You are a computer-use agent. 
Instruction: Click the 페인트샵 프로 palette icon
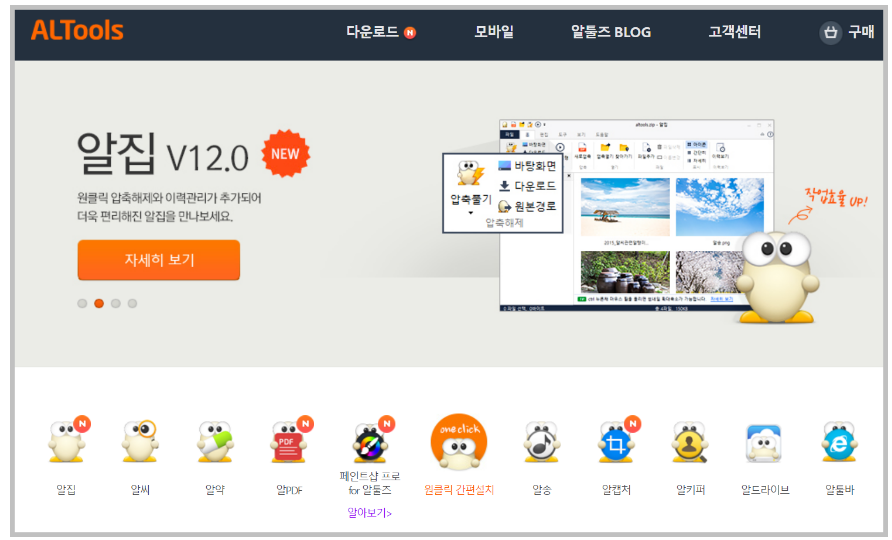click(372, 443)
